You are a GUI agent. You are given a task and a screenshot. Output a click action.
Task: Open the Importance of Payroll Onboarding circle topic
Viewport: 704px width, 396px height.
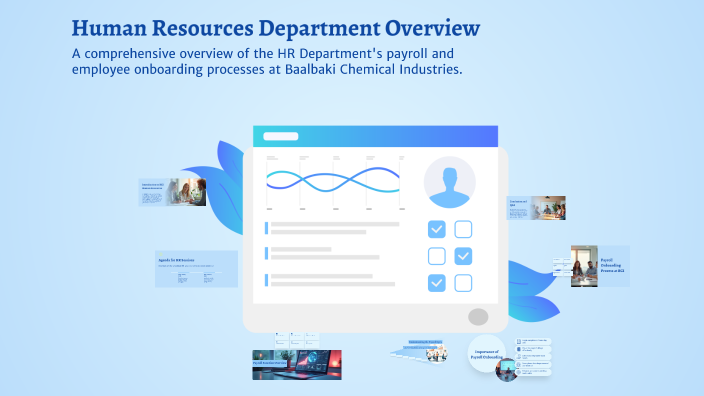[487, 354]
